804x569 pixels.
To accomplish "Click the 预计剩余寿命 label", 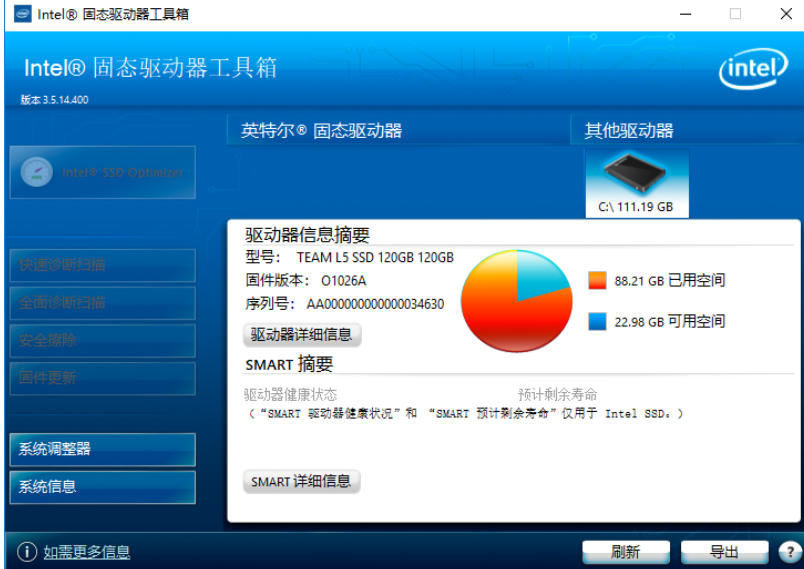I will [x=557, y=395].
